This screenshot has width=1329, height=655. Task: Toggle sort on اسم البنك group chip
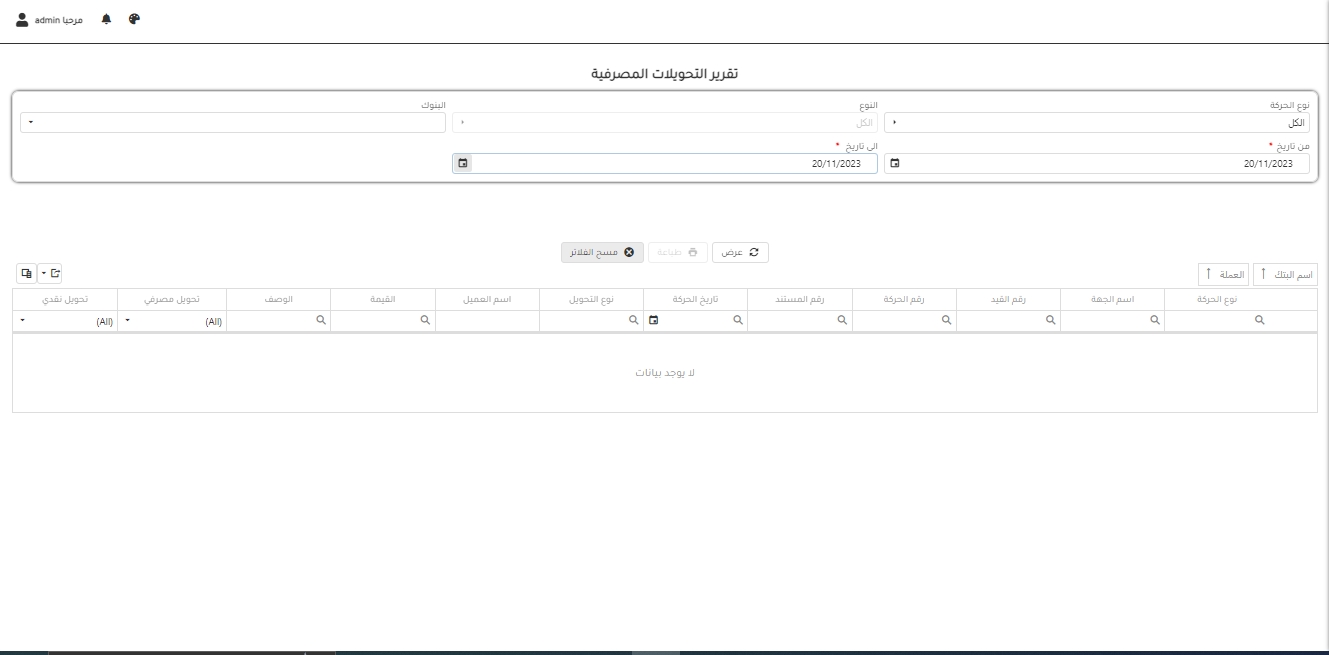[x=1285, y=274]
